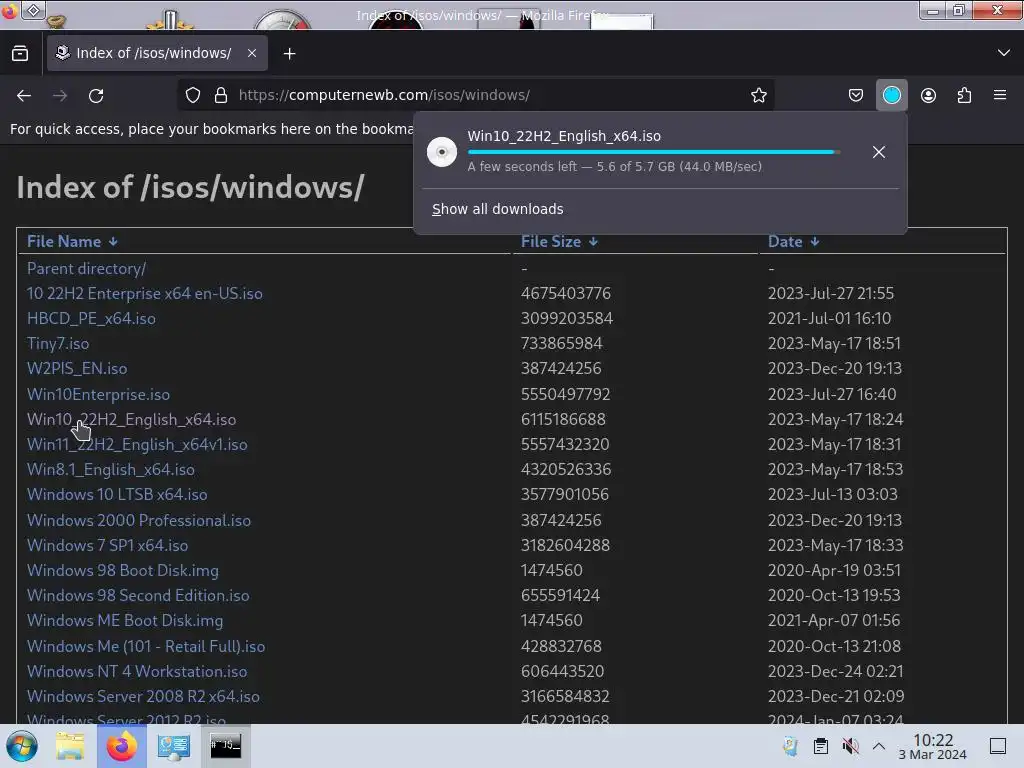
Task: Show all downloads
Action: [498, 209]
